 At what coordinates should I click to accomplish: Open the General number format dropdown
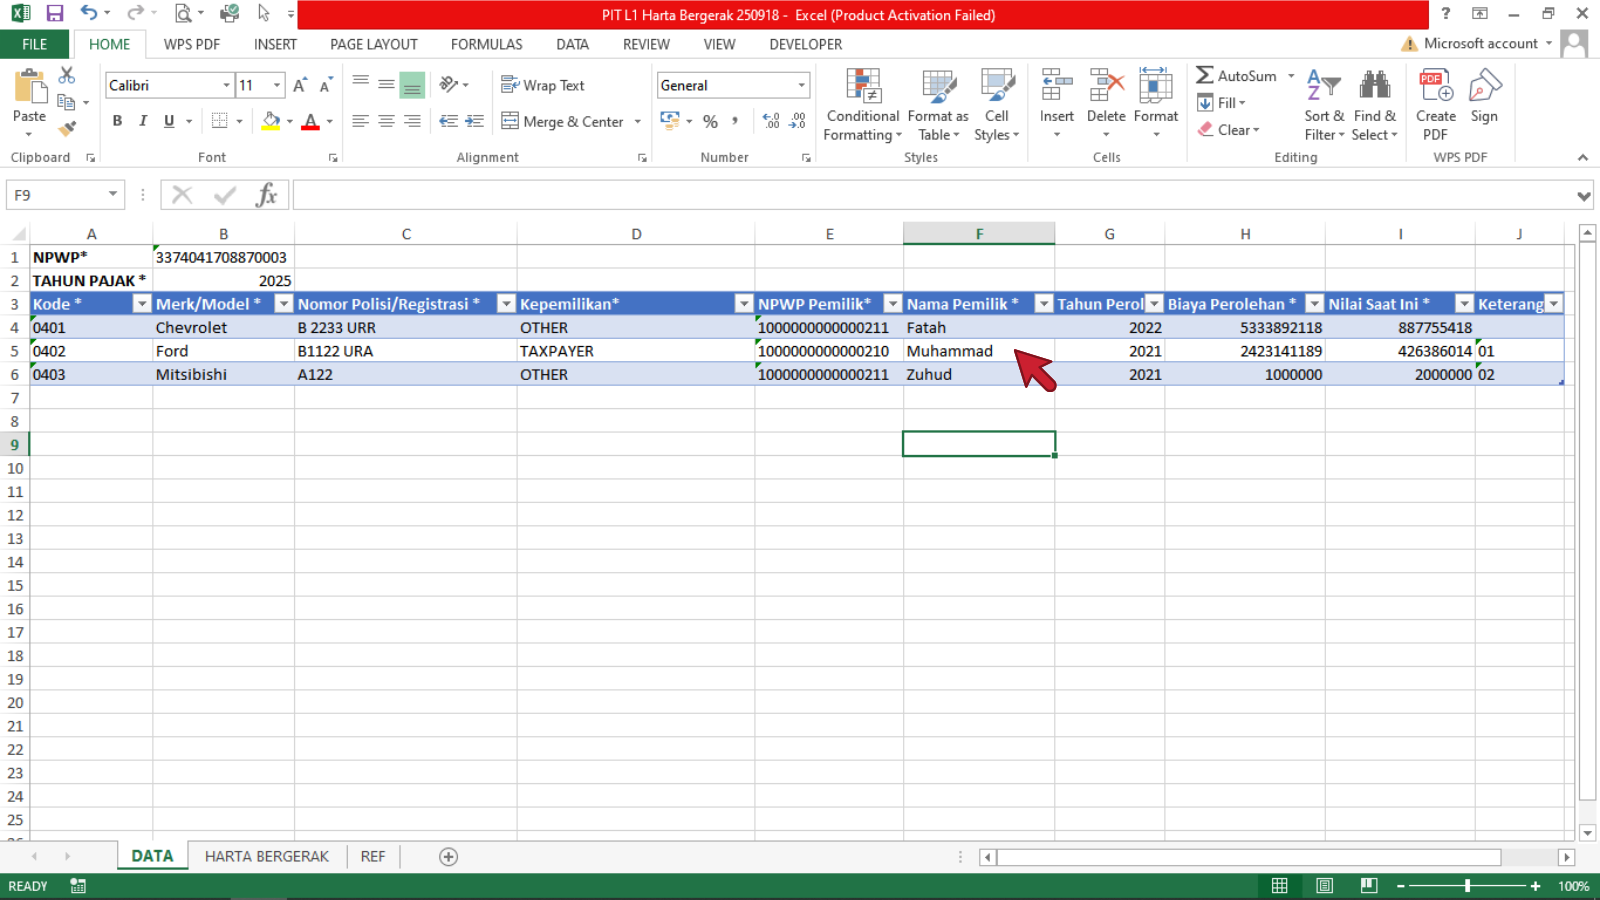coord(801,85)
